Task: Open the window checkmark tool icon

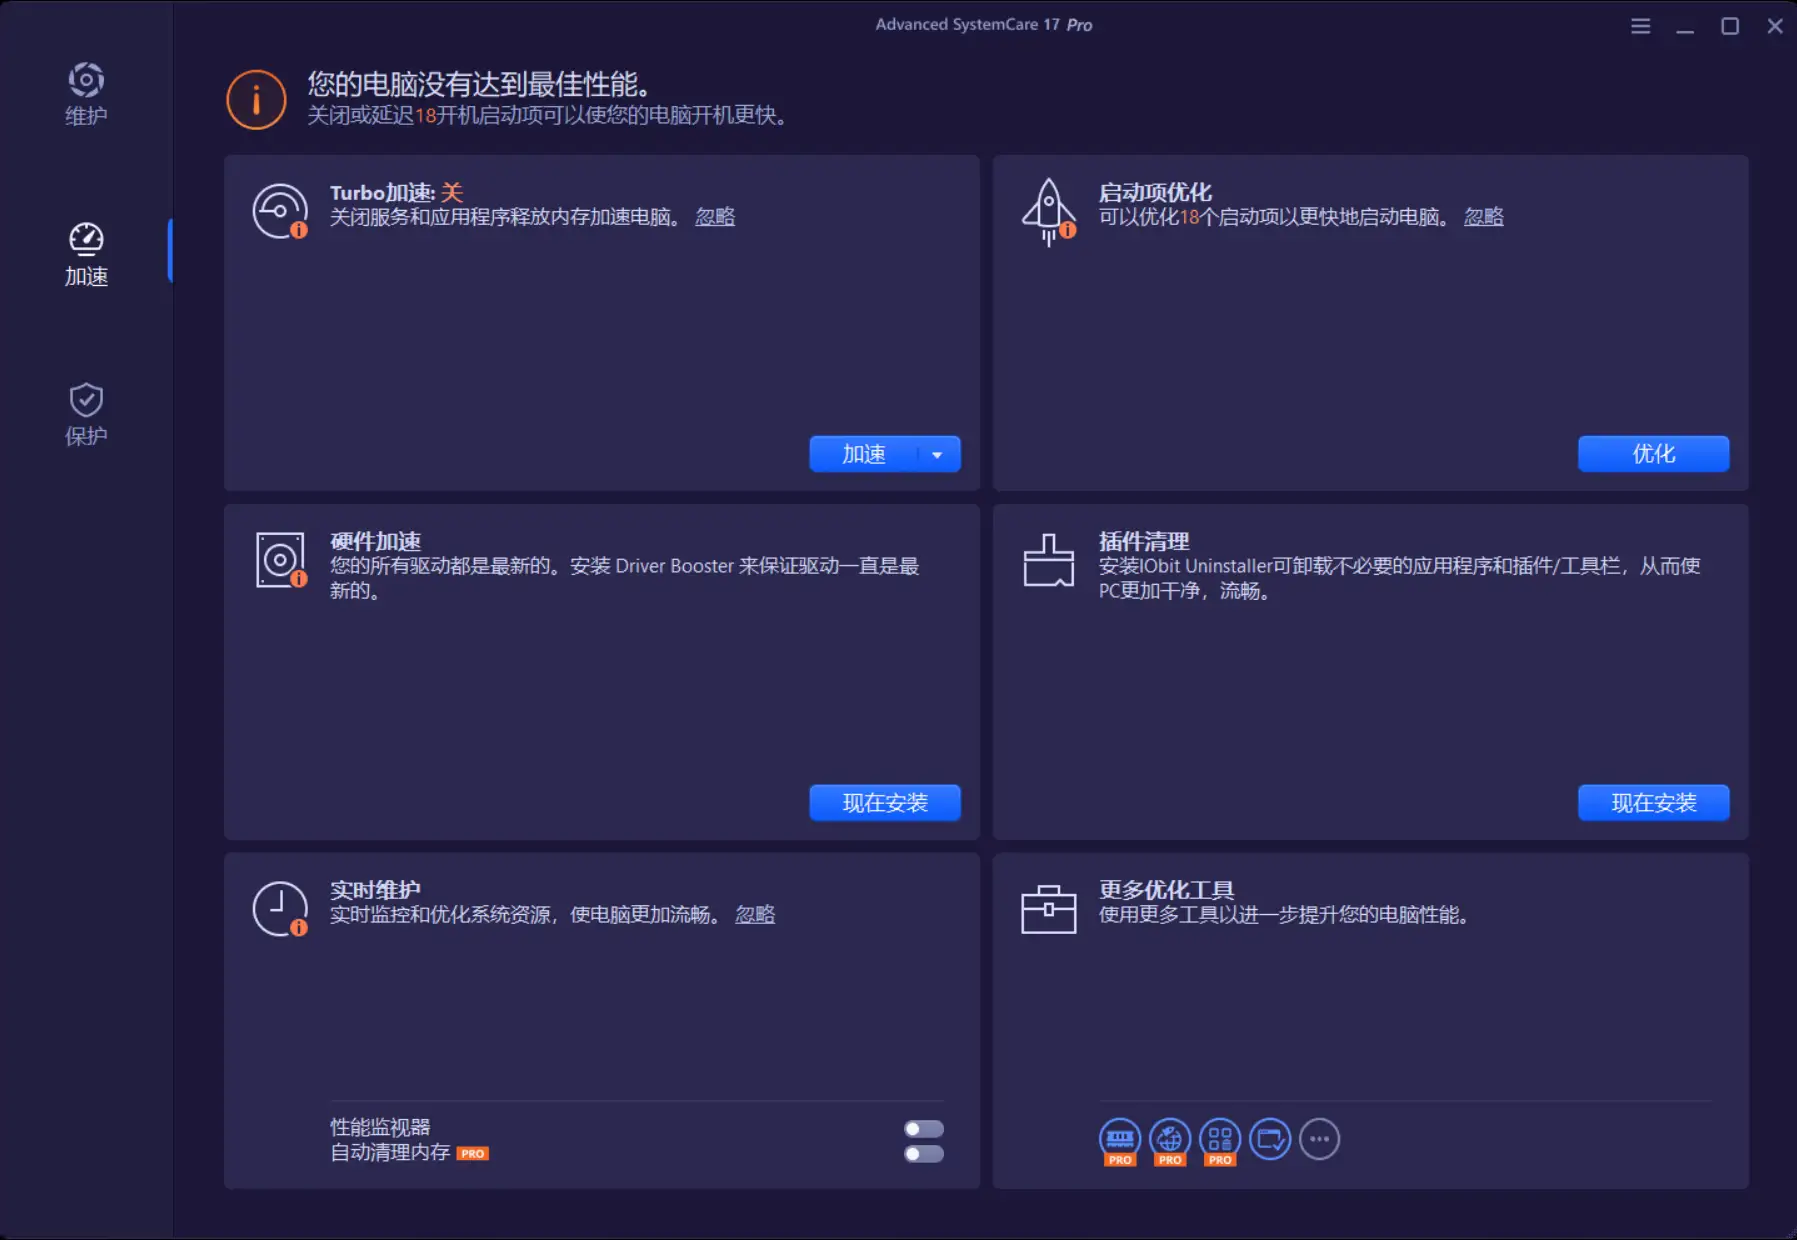Action: (1270, 1139)
